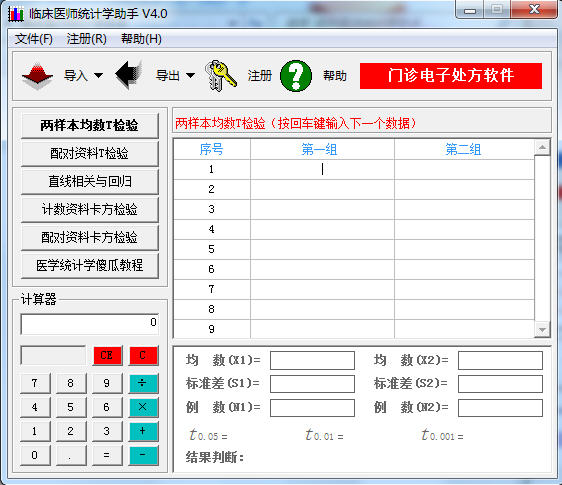Click the green question mark help icon
This screenshot has width=562, height=485.
pos(296,76)
